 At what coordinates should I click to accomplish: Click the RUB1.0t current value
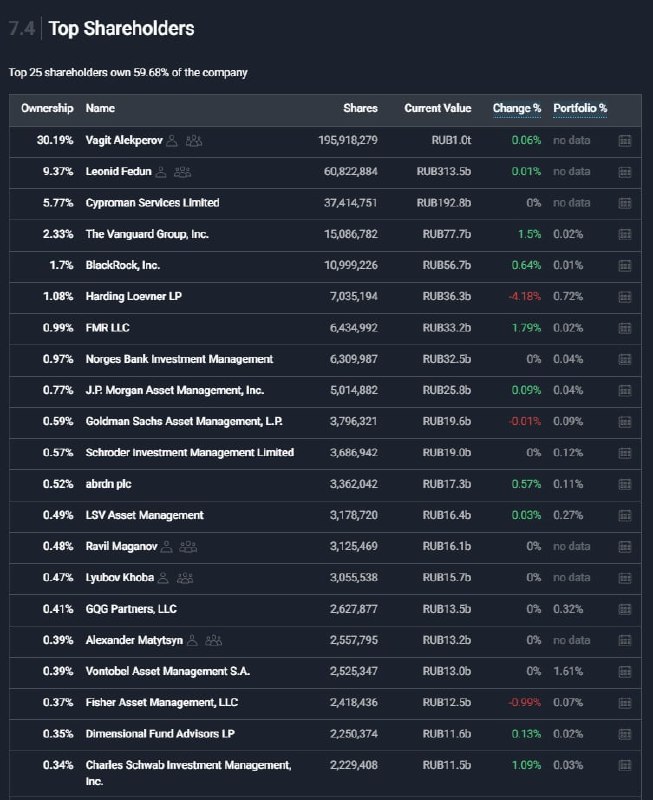tap(451, 140)
